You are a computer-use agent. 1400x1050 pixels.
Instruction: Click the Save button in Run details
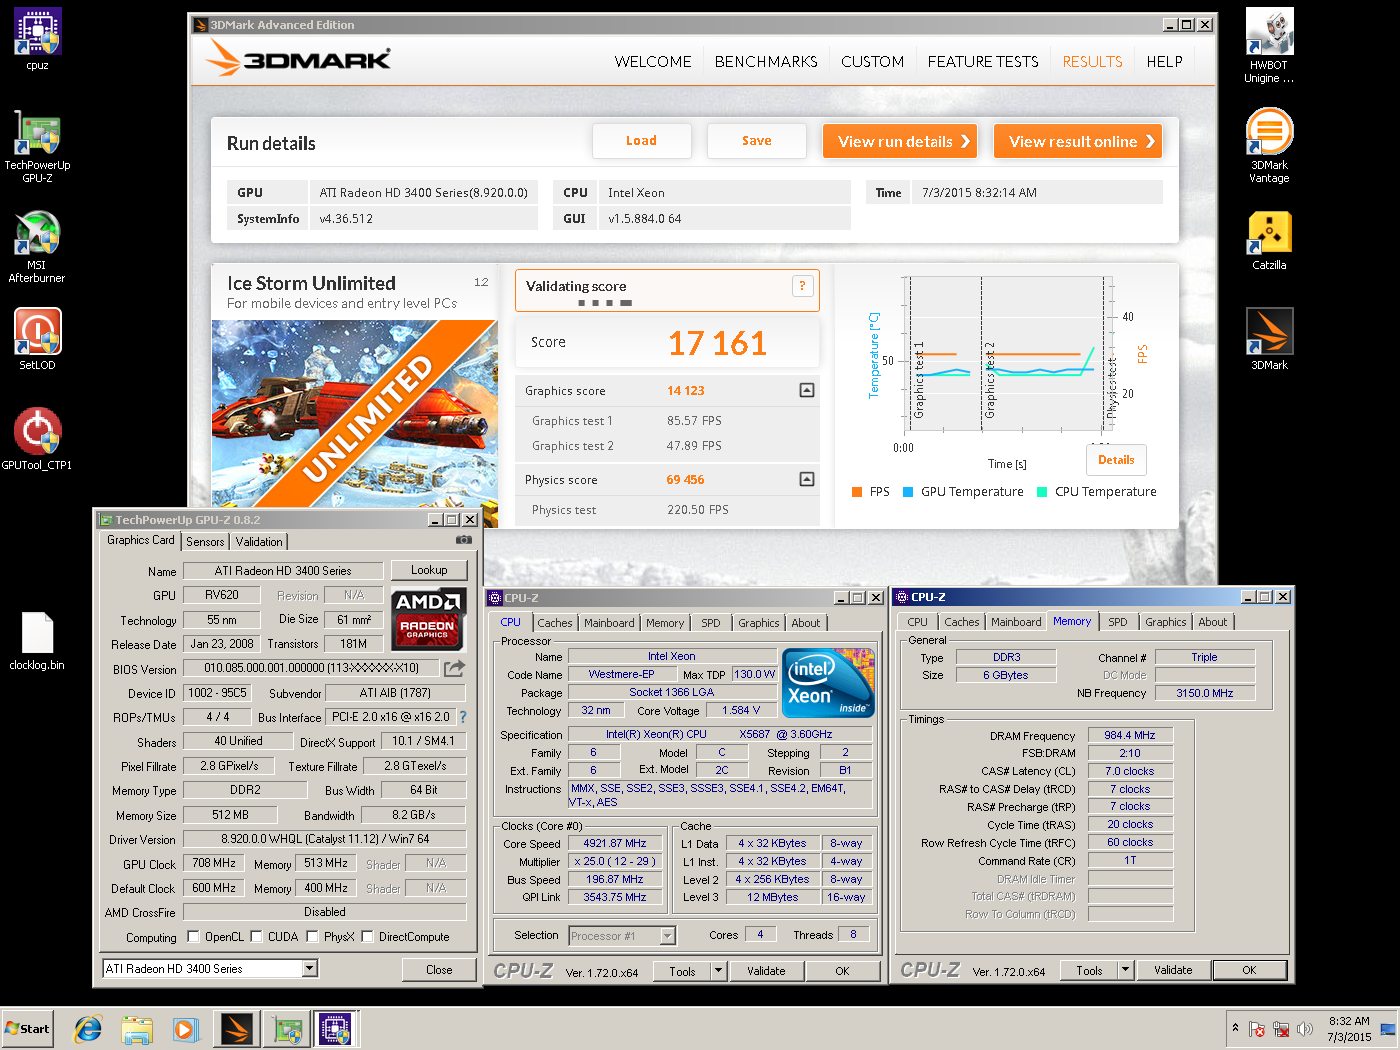[x=757, y=141]
